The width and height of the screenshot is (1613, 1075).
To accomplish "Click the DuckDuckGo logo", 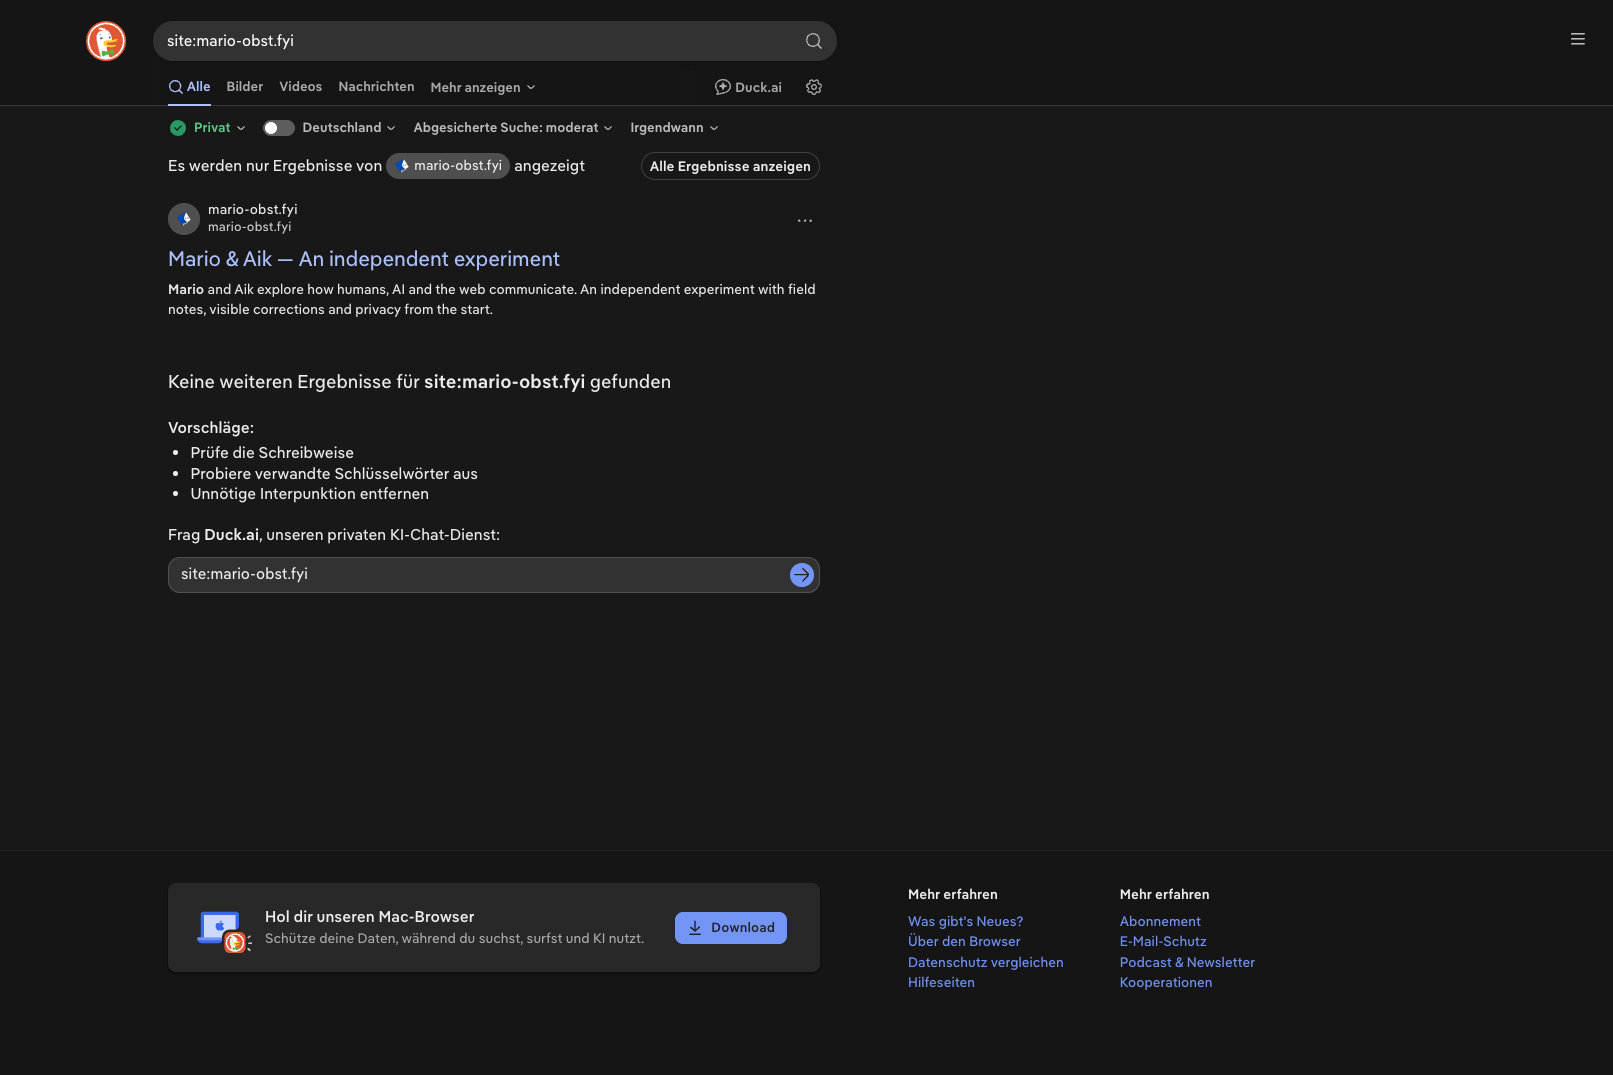I will [106, 41].
